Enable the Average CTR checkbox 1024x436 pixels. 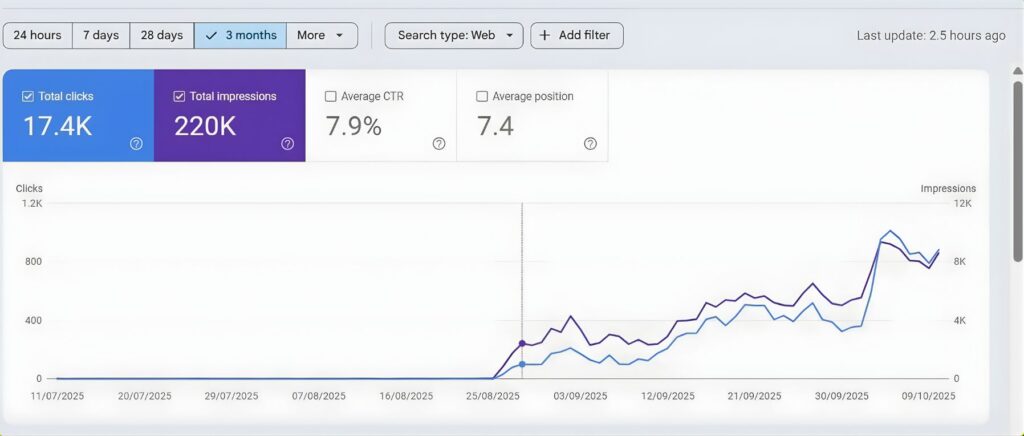pyautogui.click(x=330, y=97)
